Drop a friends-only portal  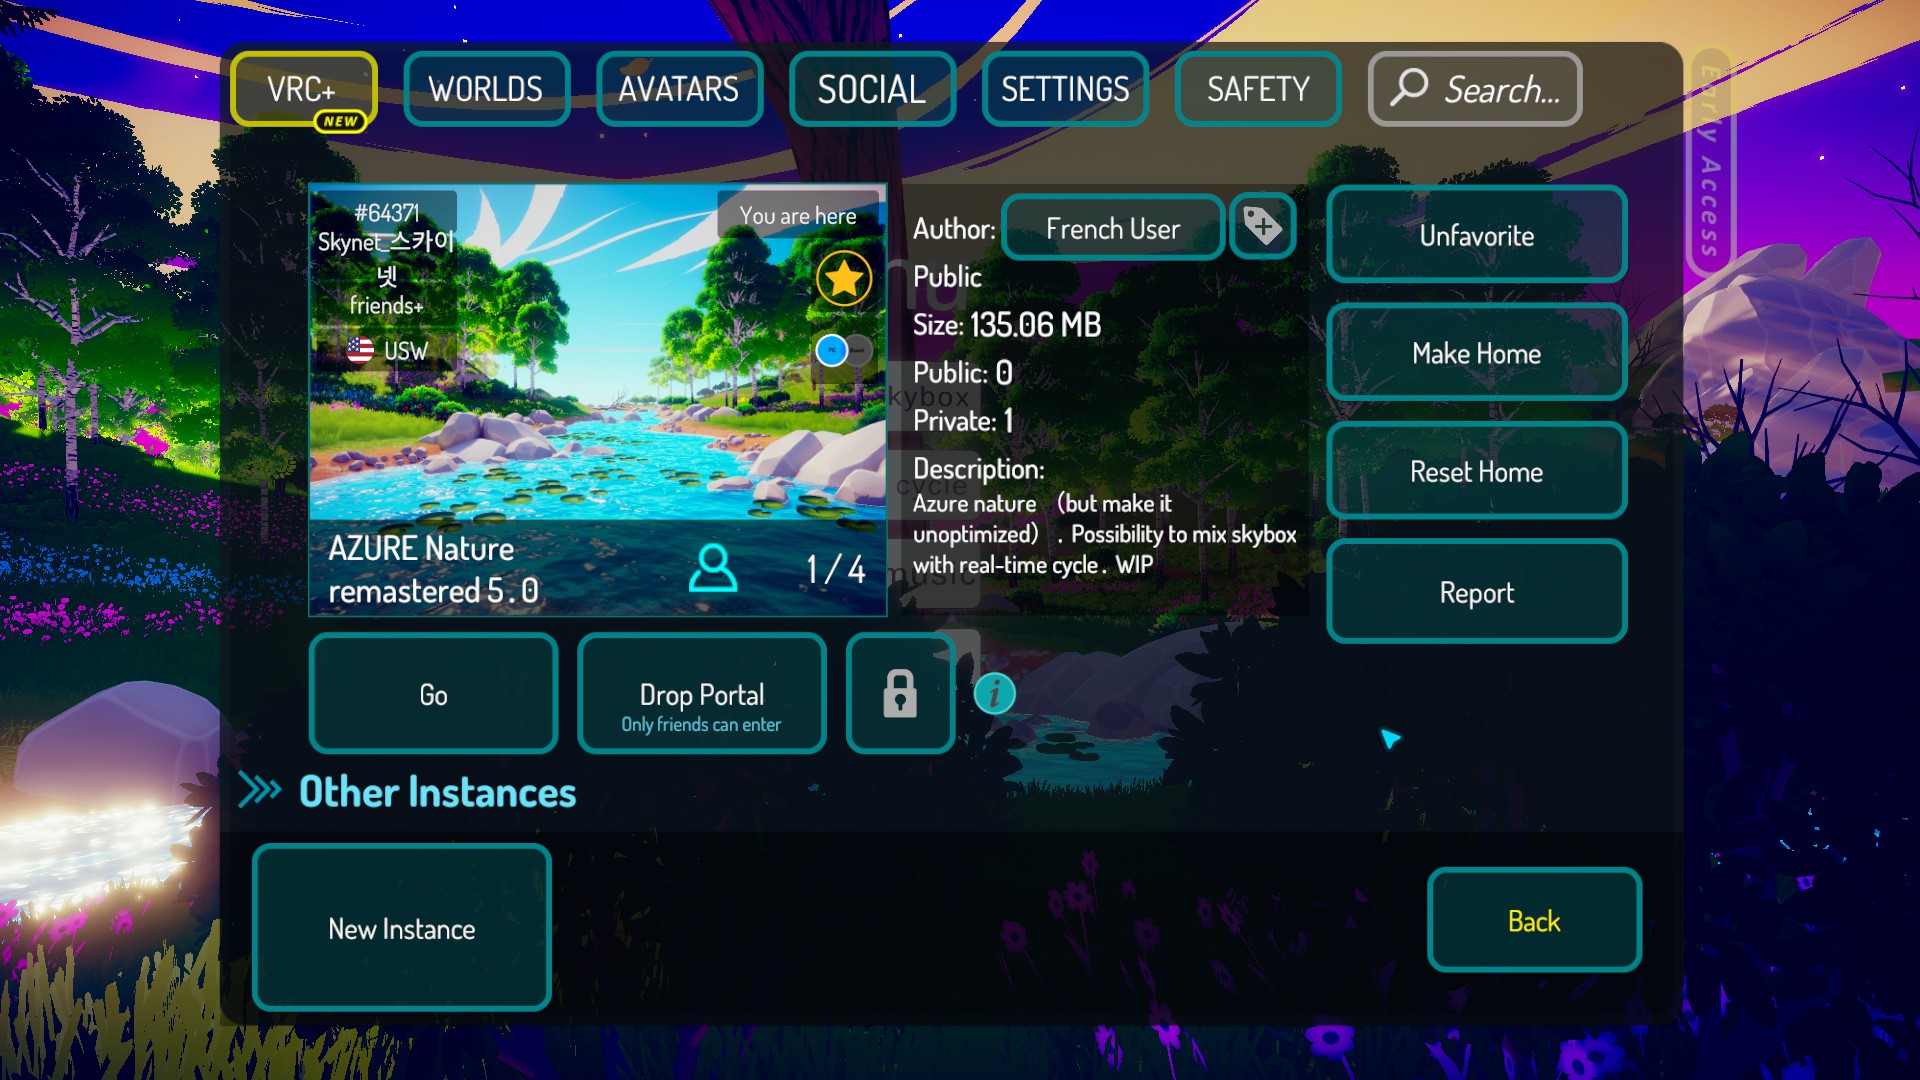pyautogui.click(x=702, y=694)
